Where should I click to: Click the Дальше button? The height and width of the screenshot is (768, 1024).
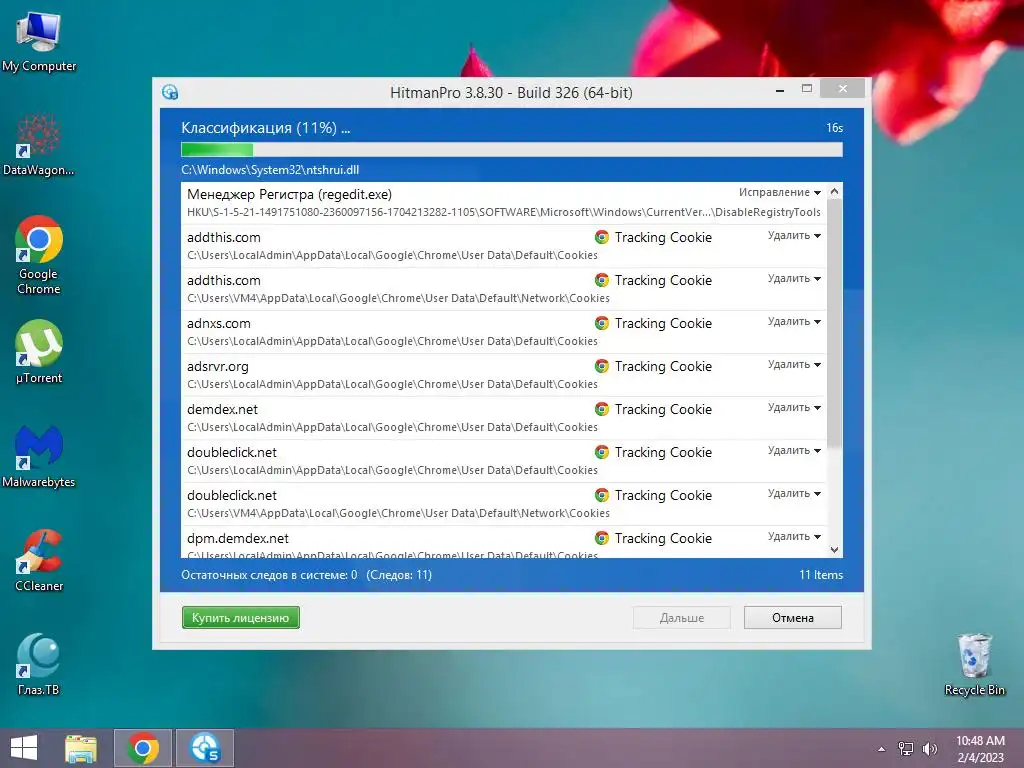[x=681, y=618]
